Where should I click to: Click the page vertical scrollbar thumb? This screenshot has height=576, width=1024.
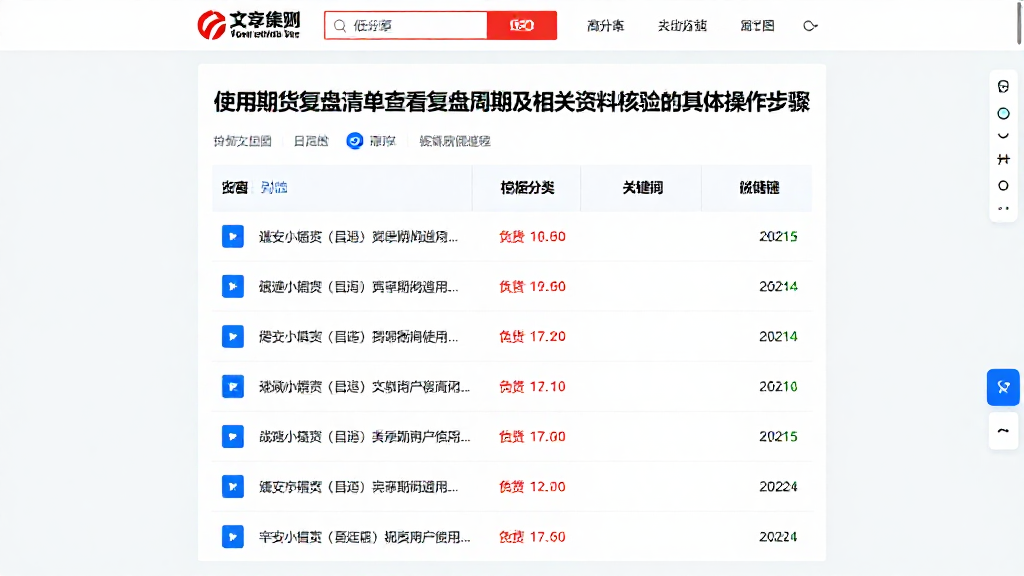1020,22
